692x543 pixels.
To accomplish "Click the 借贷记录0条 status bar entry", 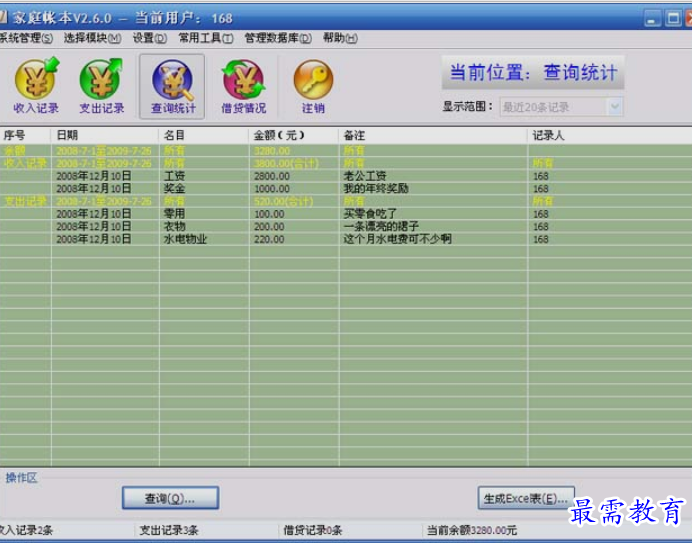I will [x=313, y=530].
